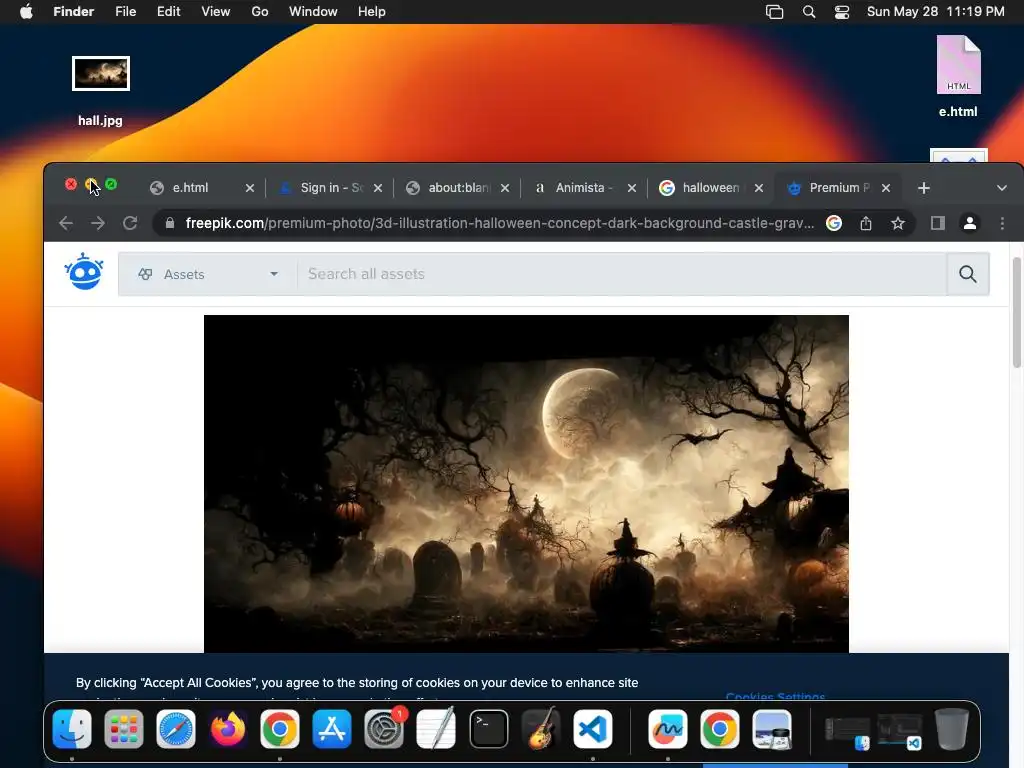Open the Chrome profile avatar menu

tap(970, 223)
